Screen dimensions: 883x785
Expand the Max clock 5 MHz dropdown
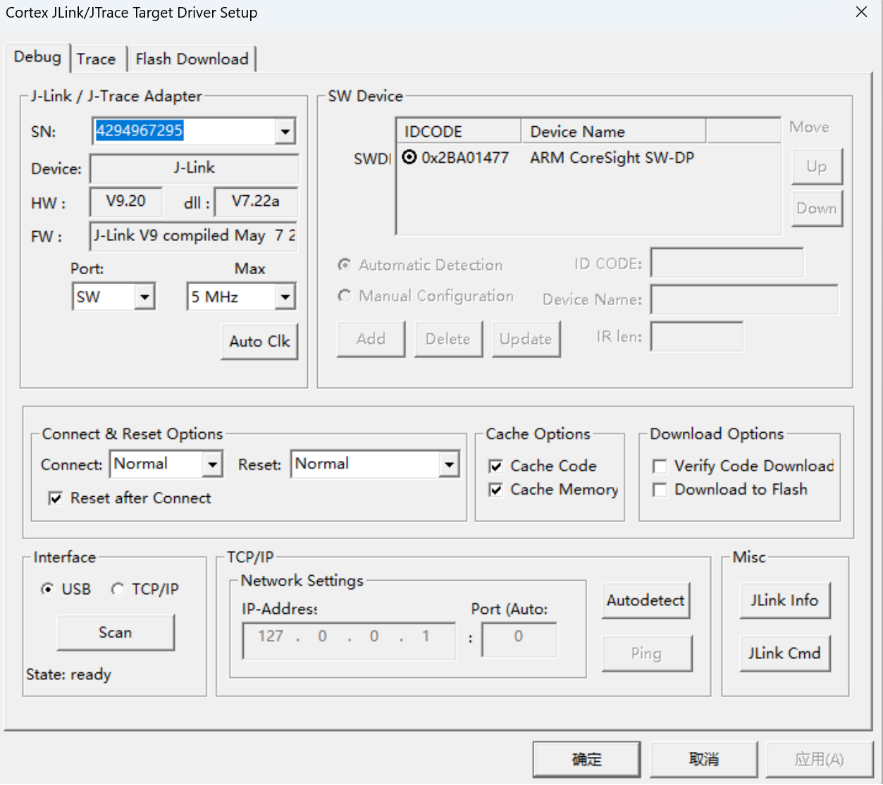[x=285, y=297]
